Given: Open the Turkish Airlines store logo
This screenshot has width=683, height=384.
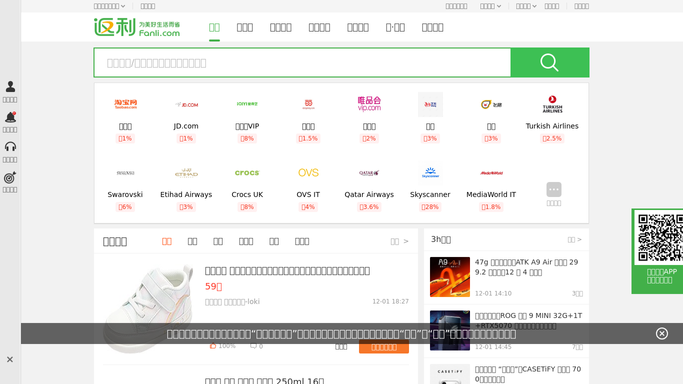Looking at the screenshot, I should pos(552,104).
